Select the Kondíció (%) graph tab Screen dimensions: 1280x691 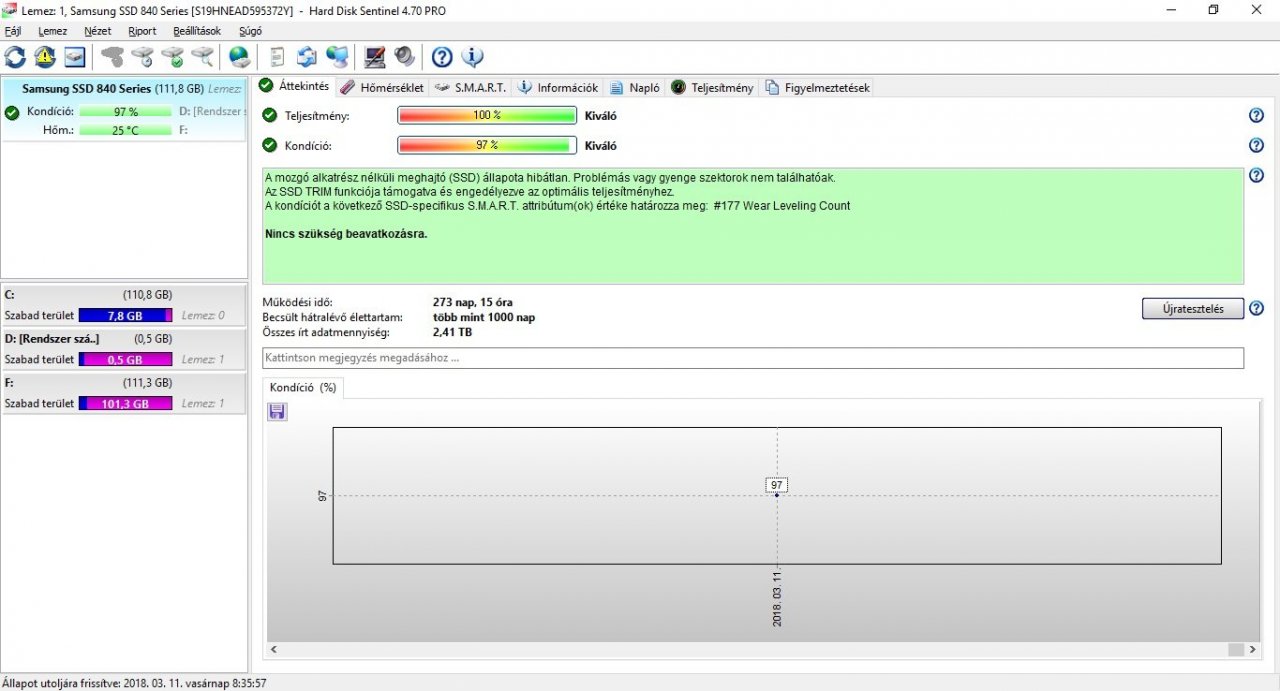303,387
